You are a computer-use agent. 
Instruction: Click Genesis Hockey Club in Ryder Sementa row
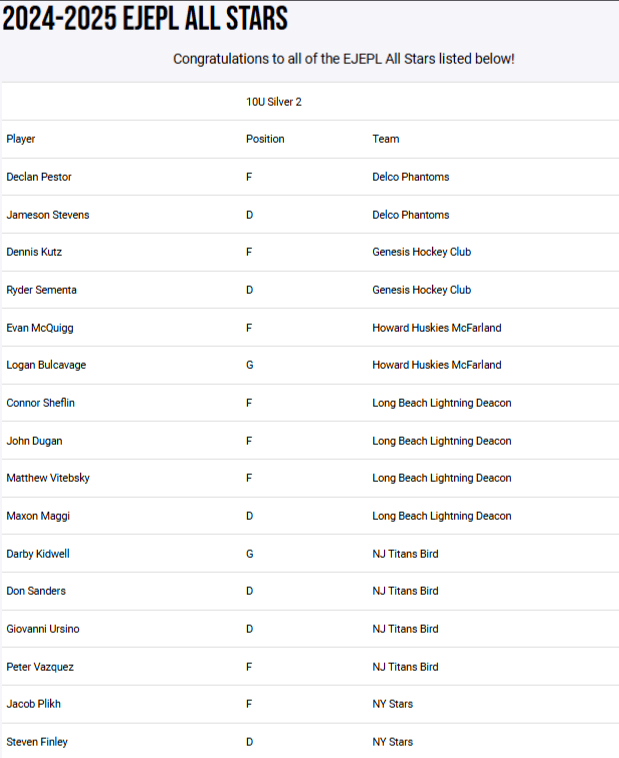[x=422, y=290]
